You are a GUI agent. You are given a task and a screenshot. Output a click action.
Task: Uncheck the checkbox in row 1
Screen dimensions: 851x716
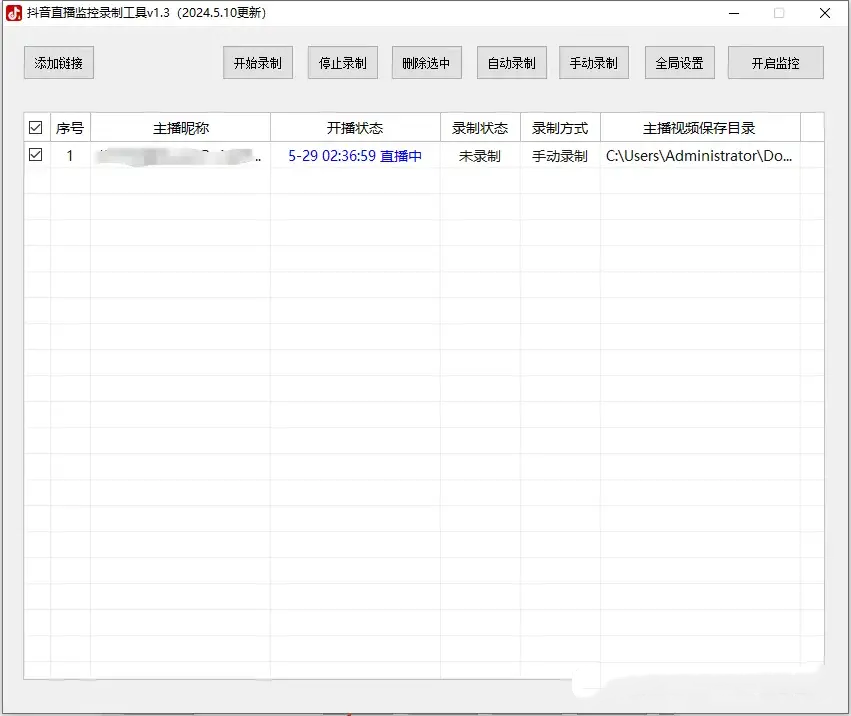click(36, 155)
